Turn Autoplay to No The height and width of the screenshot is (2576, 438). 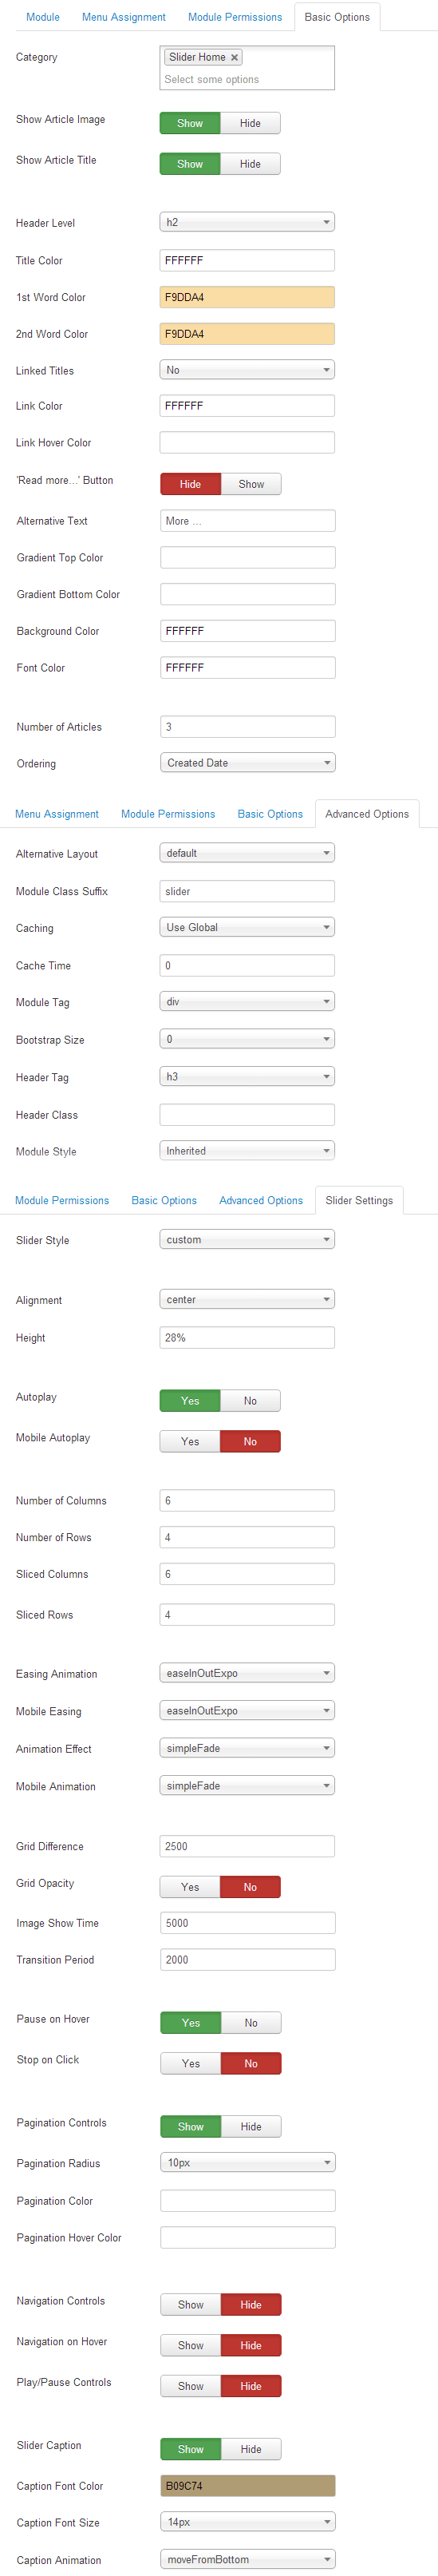pos(250,1401)
